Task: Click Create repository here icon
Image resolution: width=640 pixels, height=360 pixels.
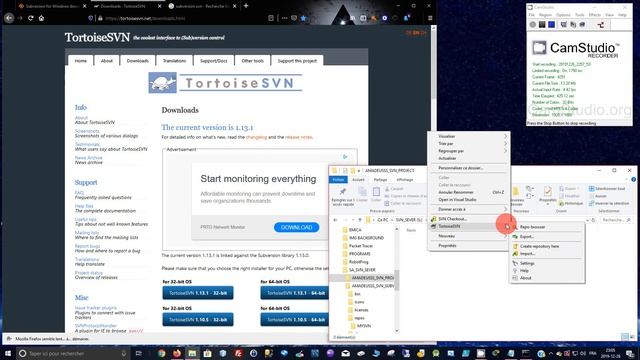Action: click(x=515, y=247)
